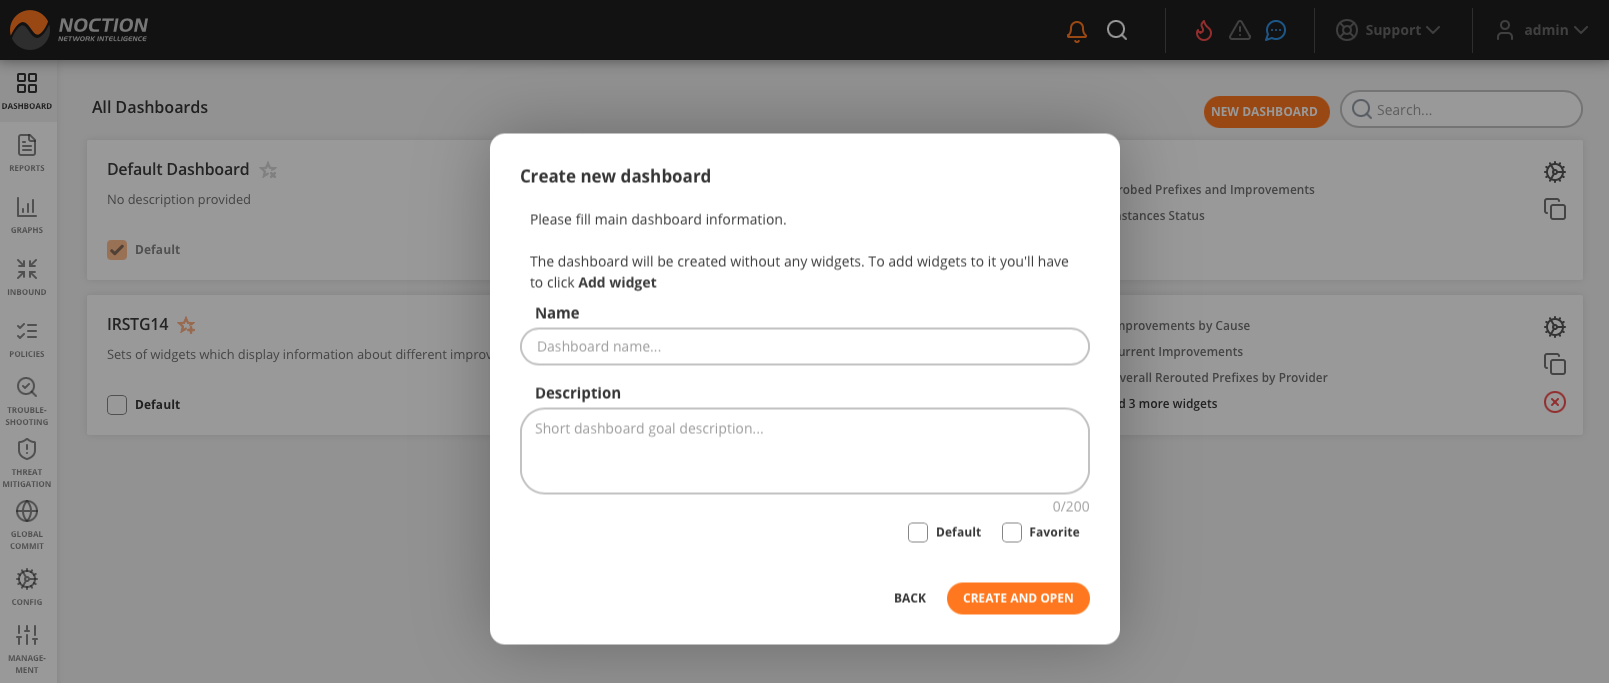Check the Favorite option for the new dashboard
The width and height of the screenshot is (1609, 683).
pos(1011,532)
